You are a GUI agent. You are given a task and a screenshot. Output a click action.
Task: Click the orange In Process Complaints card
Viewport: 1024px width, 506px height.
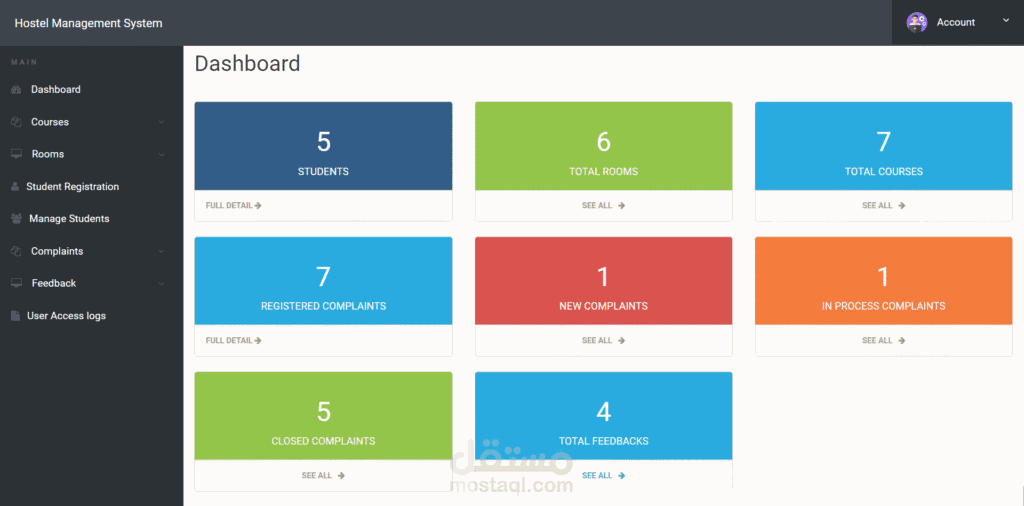point(884,281)
